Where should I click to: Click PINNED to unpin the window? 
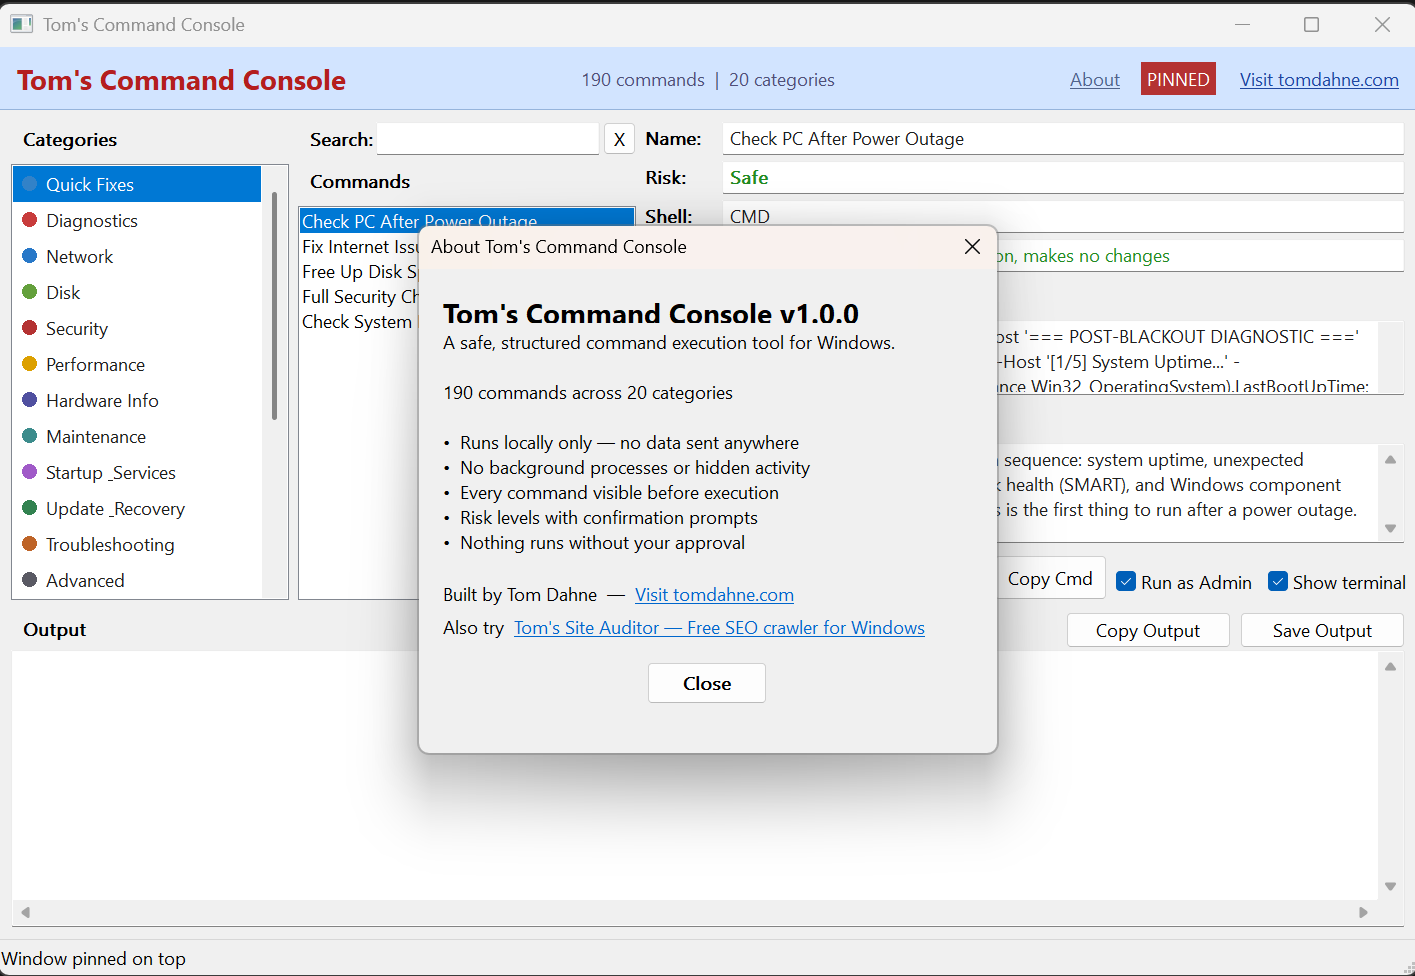(1178, 79)
